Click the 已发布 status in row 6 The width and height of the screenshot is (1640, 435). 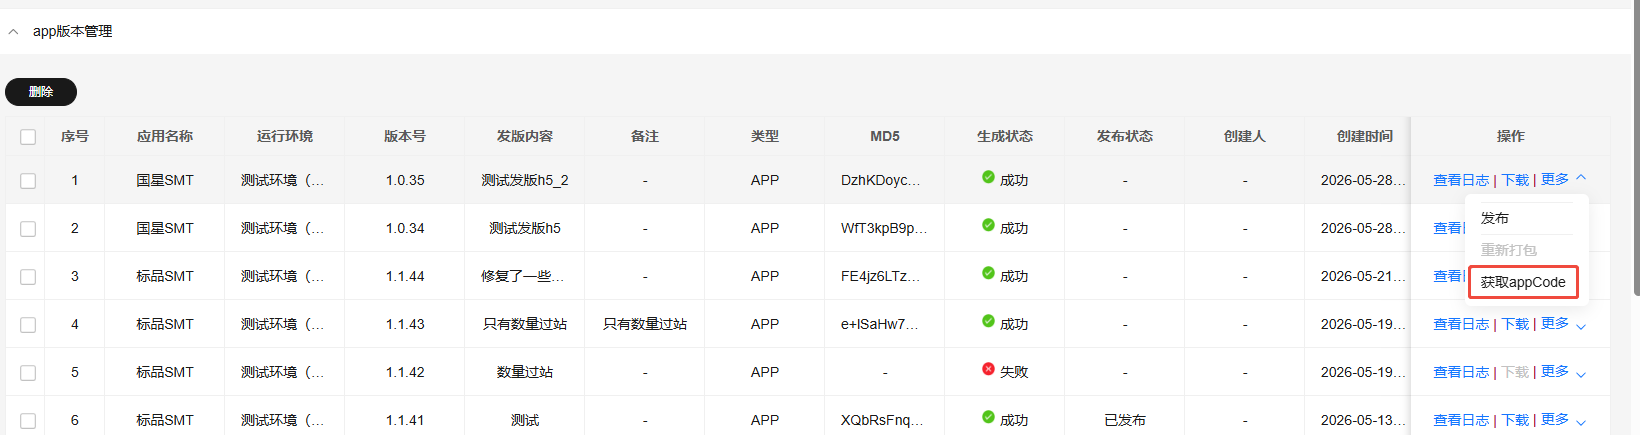pyautogui.click(x=1125, y=420)
